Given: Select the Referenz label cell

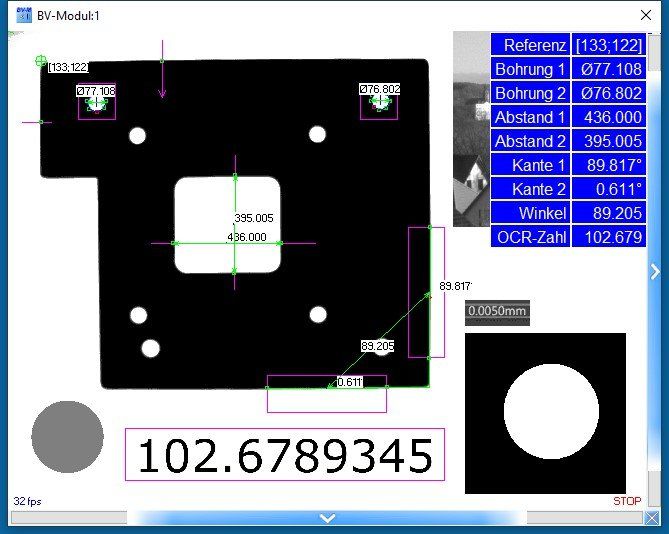Looking at the screenshot, I should tap(530, 45).
